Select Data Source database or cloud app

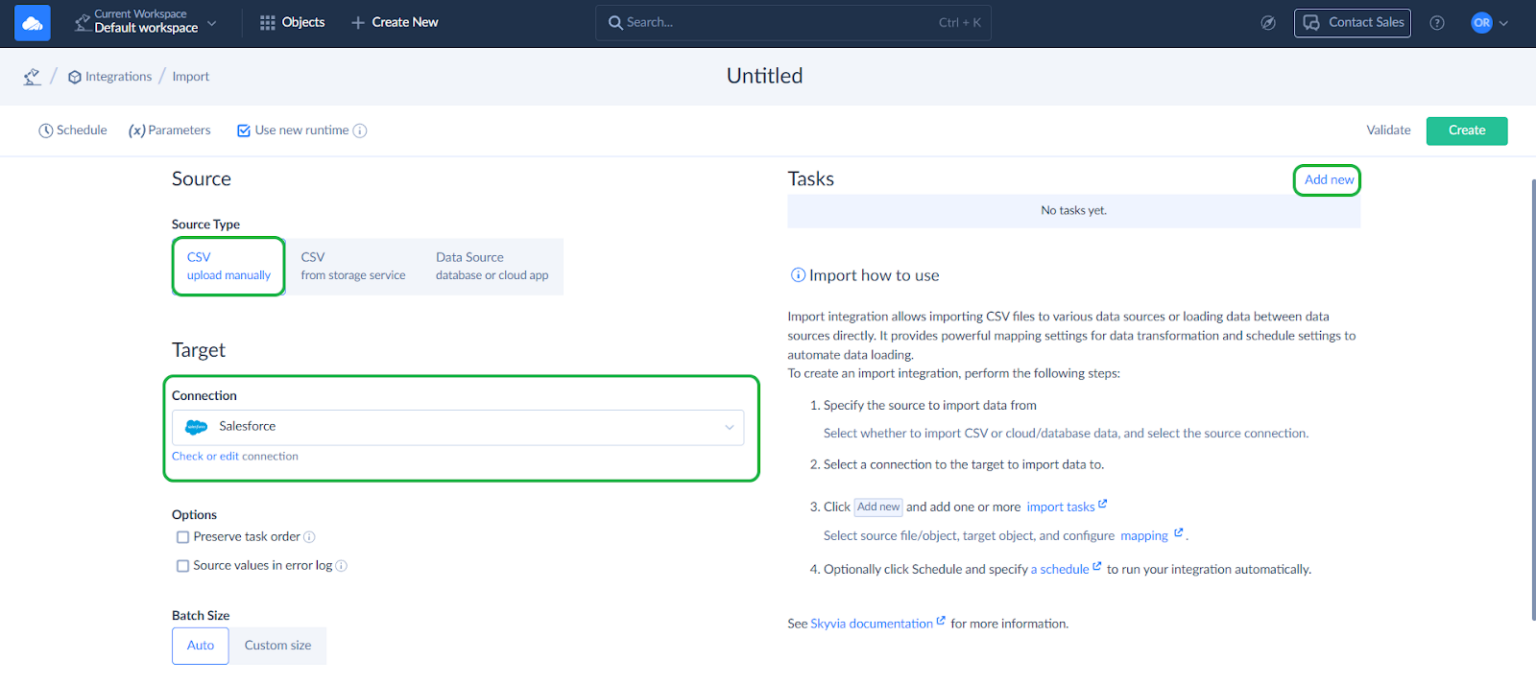(491, 266)
